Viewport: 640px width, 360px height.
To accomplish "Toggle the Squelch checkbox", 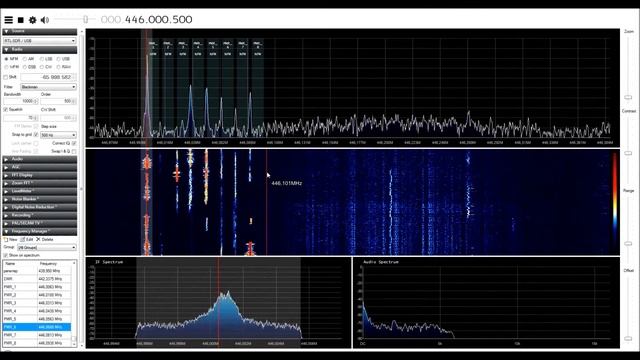I will point(6,109).
